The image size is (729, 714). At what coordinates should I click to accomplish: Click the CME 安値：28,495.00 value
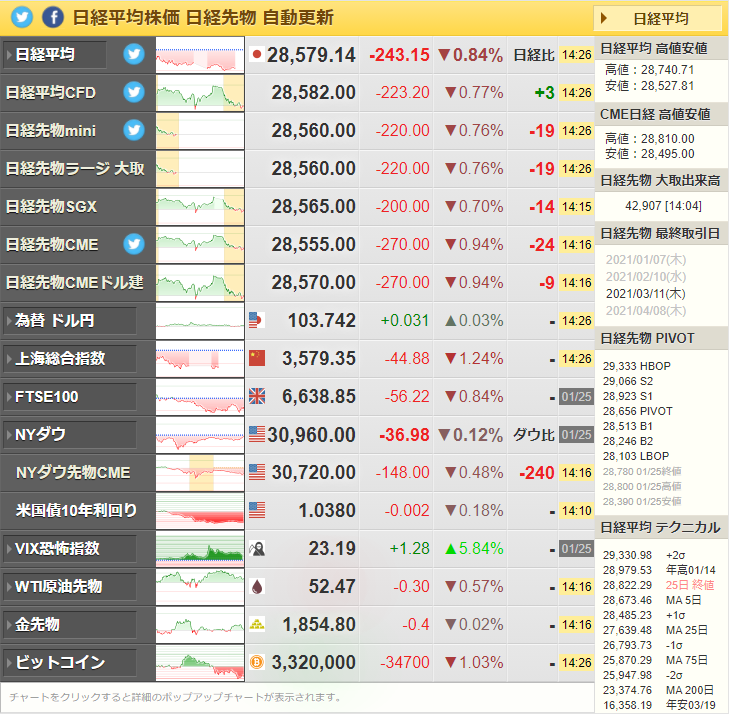click(x=649, y=154)
